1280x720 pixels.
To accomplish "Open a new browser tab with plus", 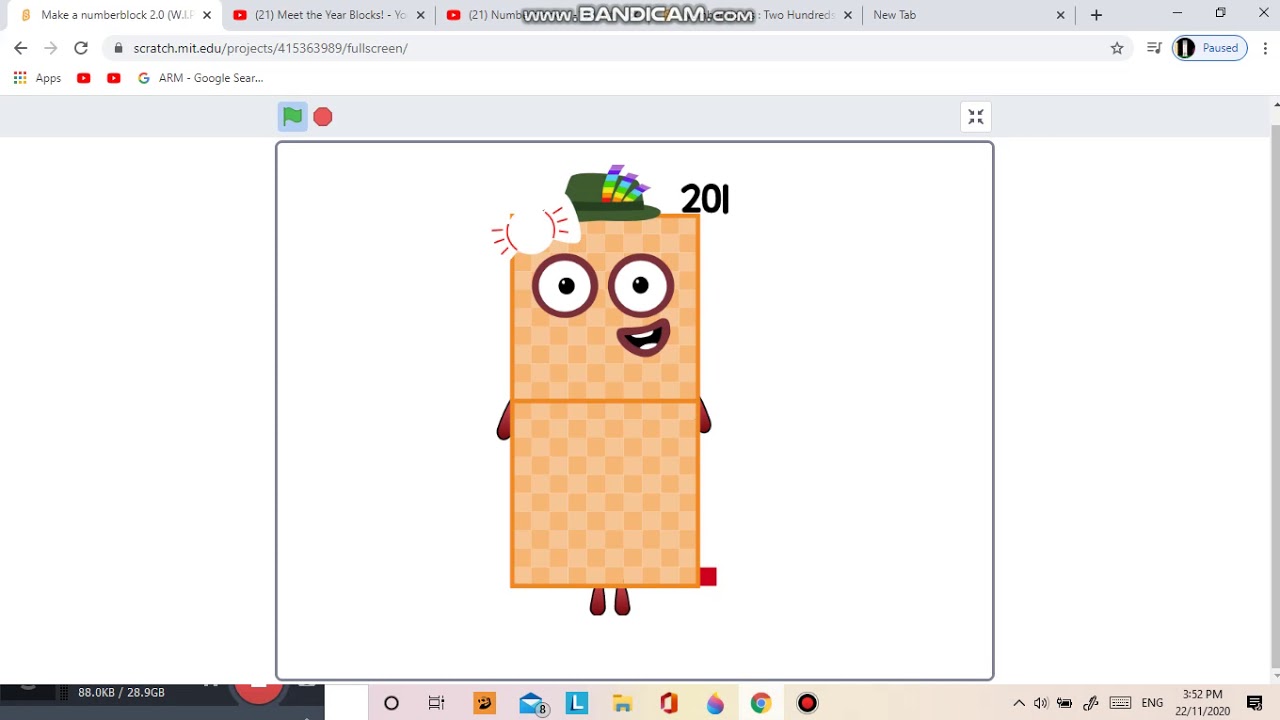I will [1096, 15].
